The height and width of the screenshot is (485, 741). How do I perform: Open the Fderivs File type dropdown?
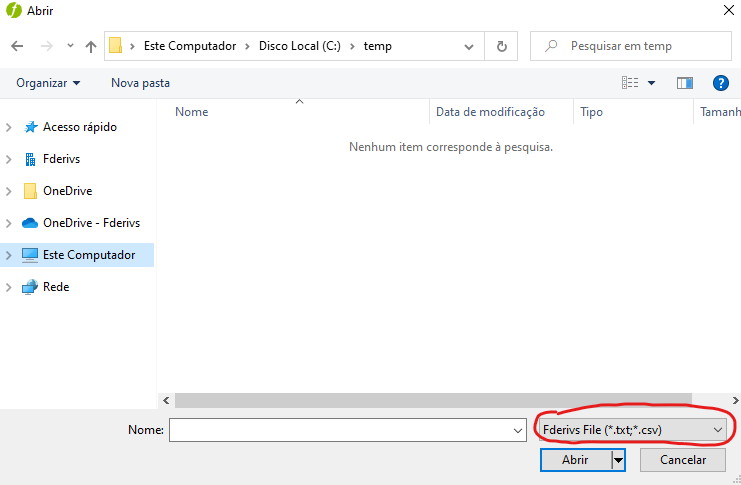631,429
